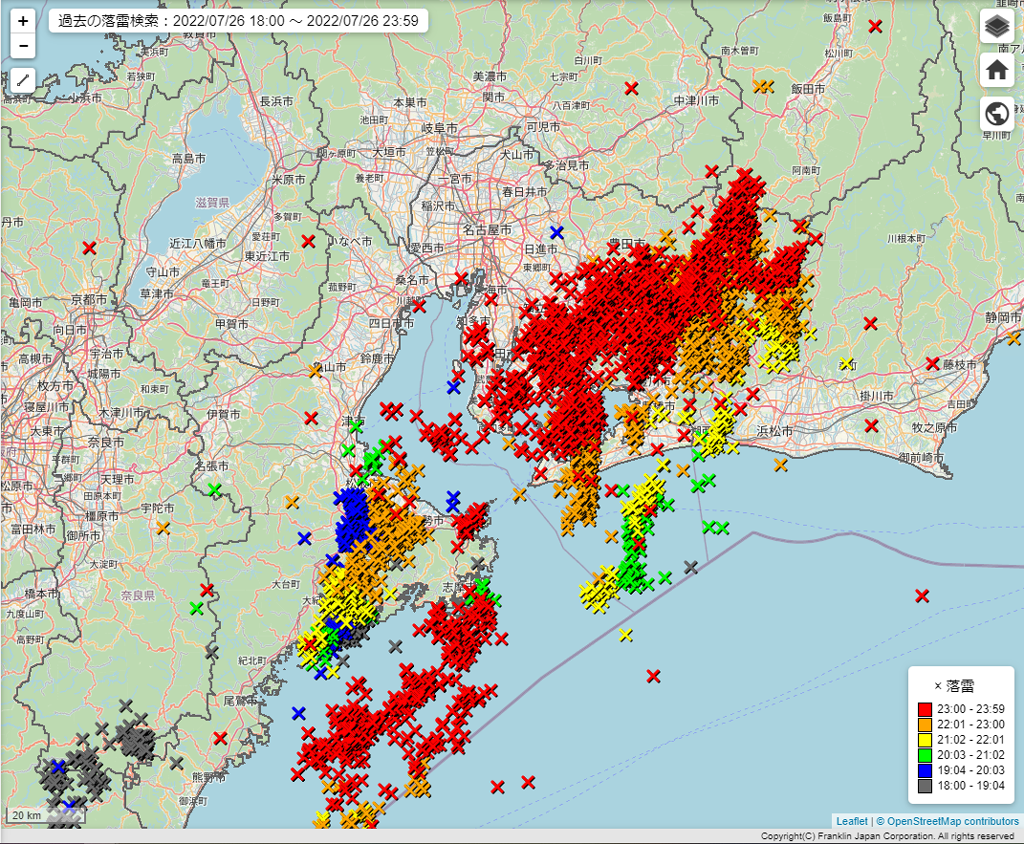Viewport: 1024px width, 844px height.
Task: Open the map layers control
Action: pos(996,26)
